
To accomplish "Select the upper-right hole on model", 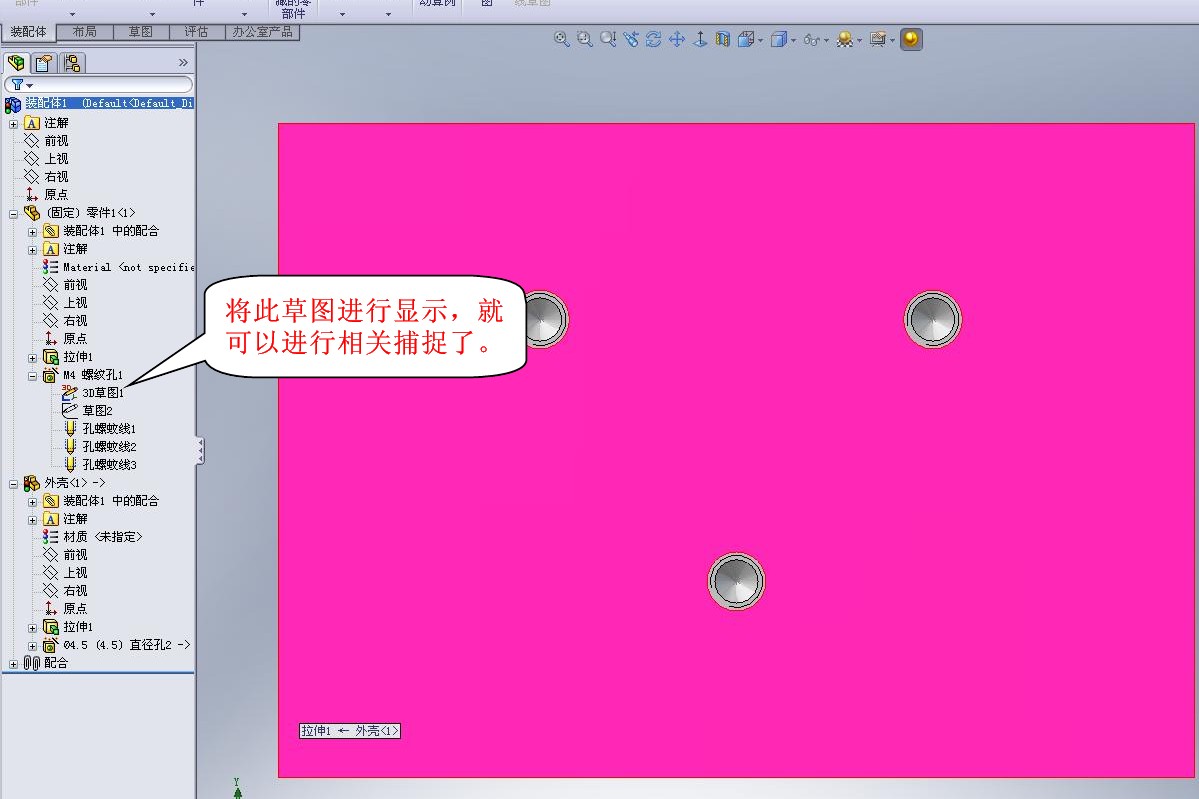I will pyautogui.click(x=933, y=320).
